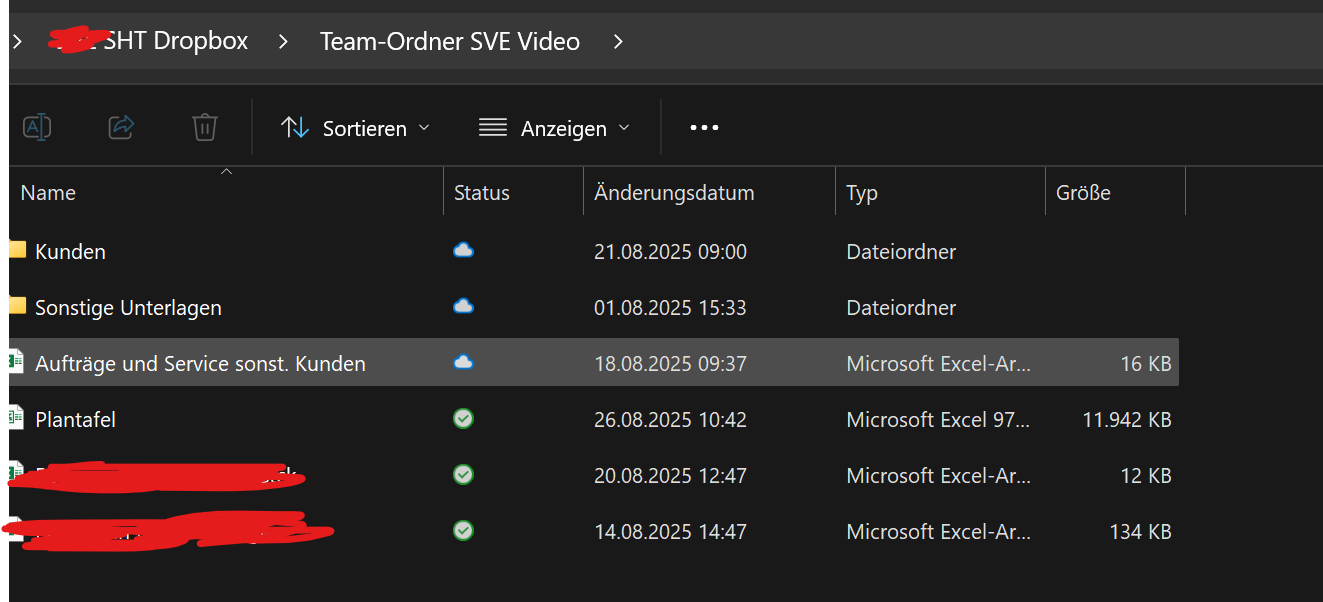
Task: Sort by the Name column header
Action: pyautogui.click(x=48, y=193)
